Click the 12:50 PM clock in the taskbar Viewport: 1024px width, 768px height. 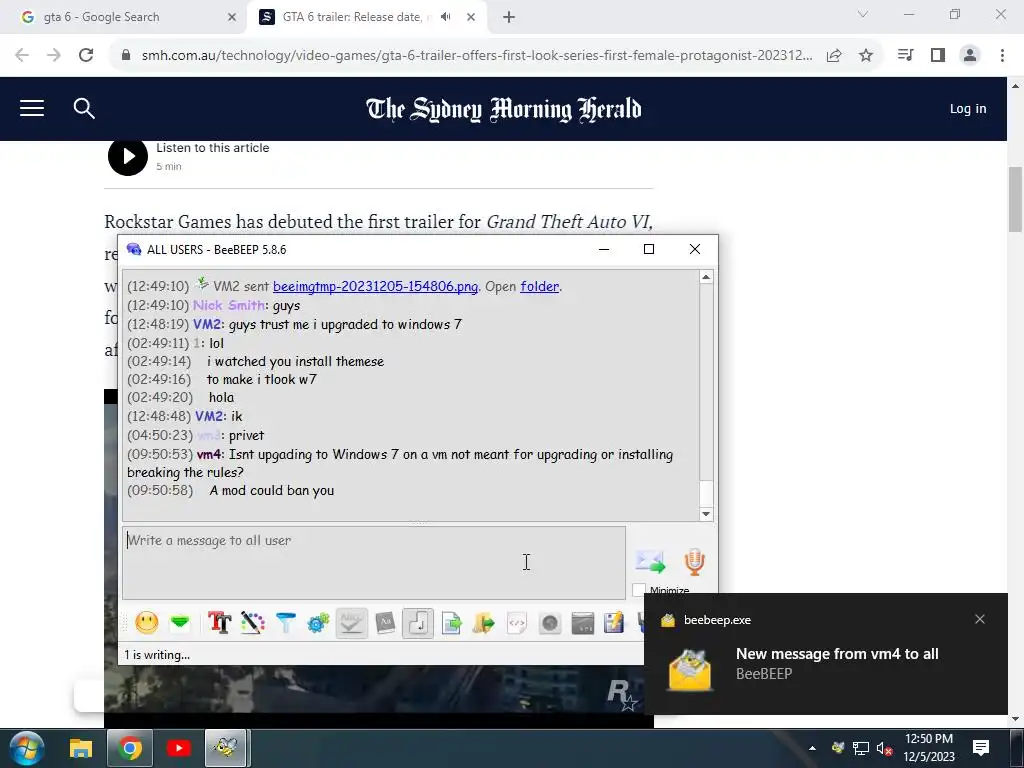point(929,739)
